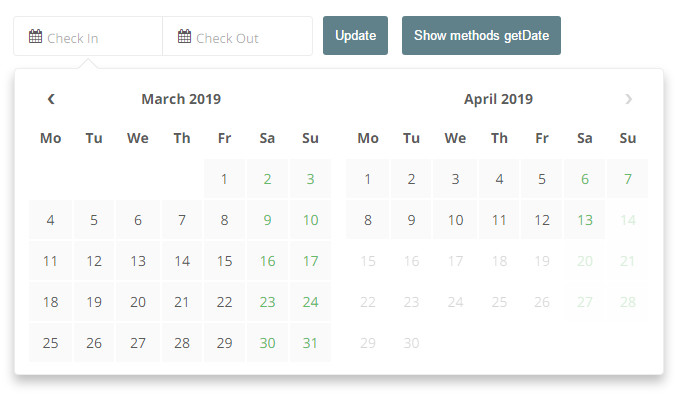The width and height of the screenshot is (681, 407).
Task: Click the Check Out calendar icon
Action: pyautogui.click(x=184, y=37)
